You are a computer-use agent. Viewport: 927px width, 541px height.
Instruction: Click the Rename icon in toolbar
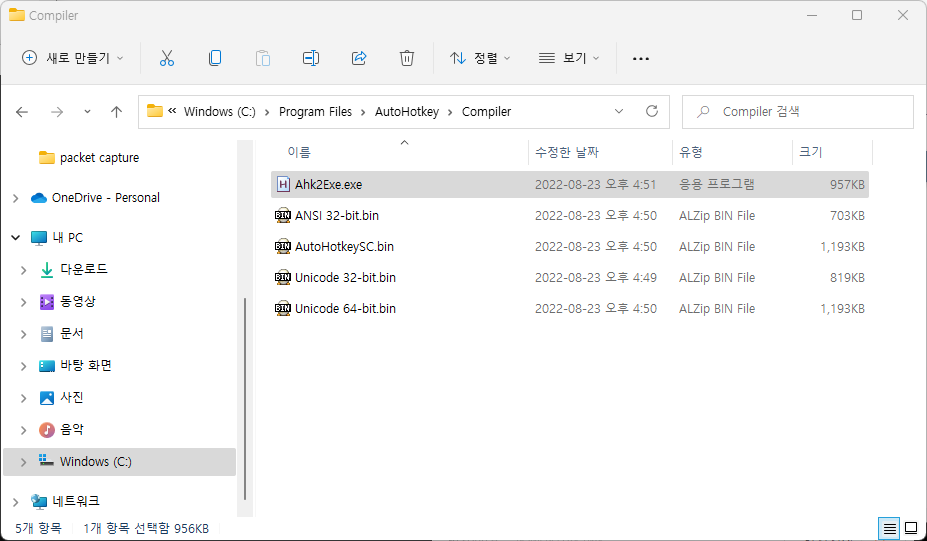point(311,58)
